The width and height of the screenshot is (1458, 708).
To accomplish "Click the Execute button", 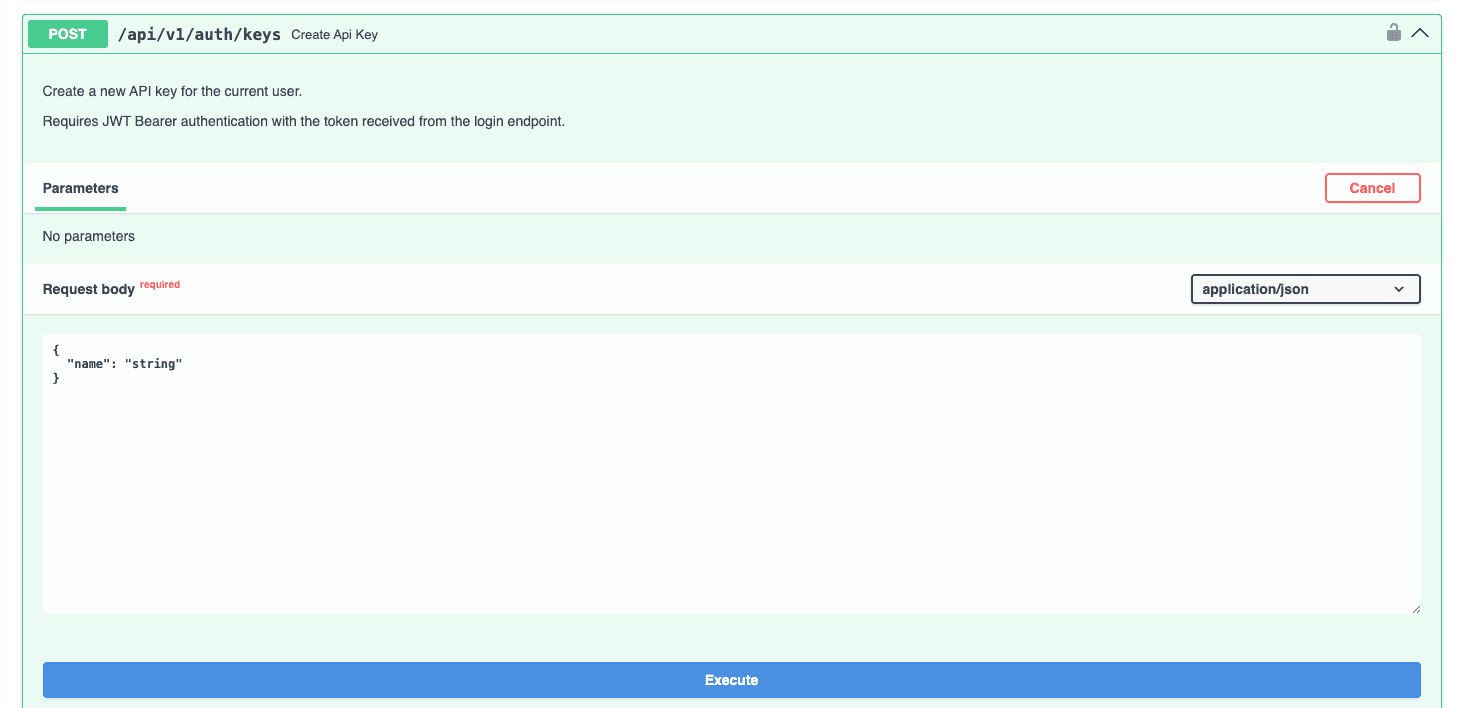I will click(x=730, y=679).
